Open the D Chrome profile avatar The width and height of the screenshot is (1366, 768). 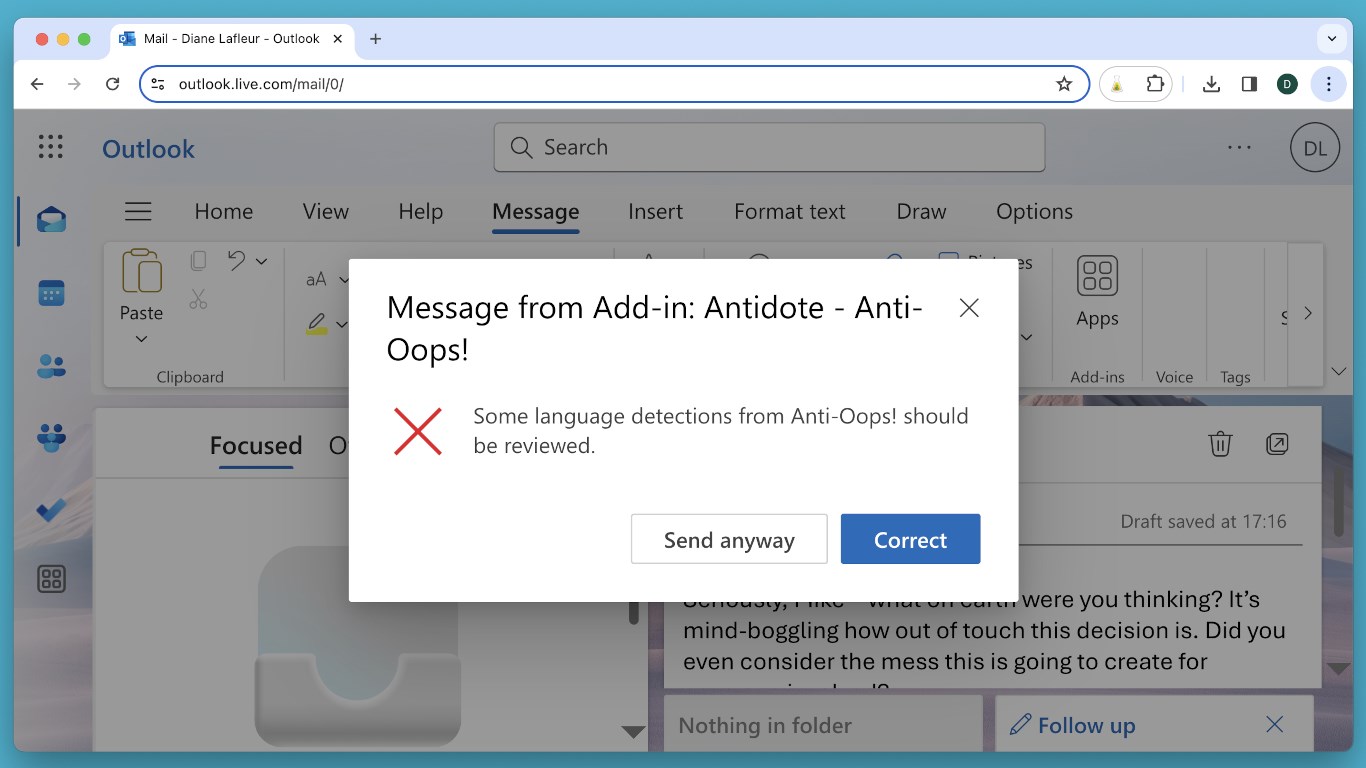(1287, 84)
